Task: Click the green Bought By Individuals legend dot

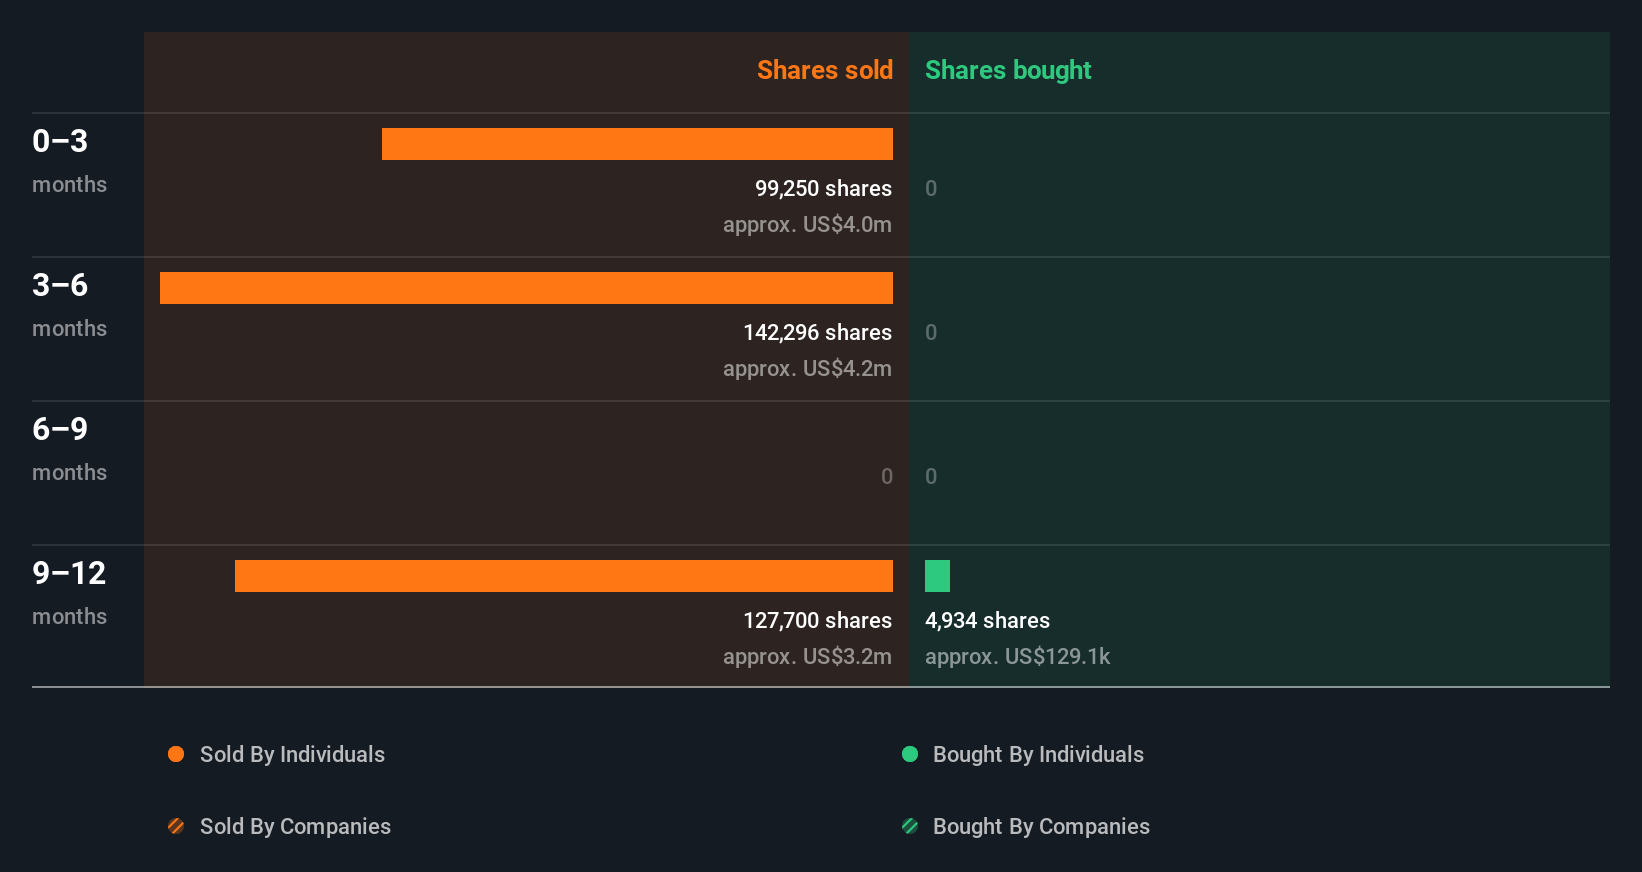Action: pos(910,754)
